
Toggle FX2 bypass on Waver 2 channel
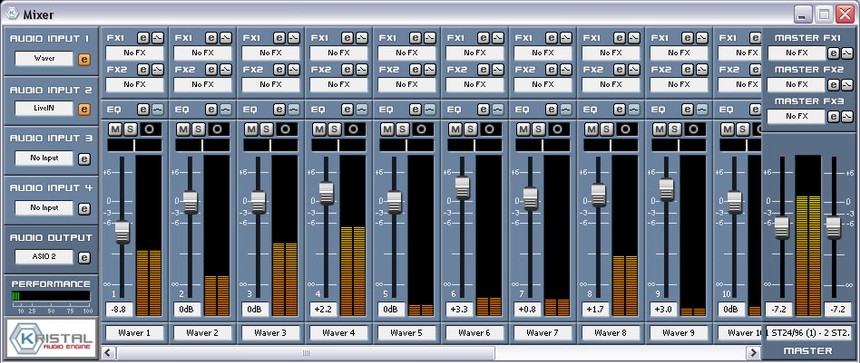point(226,70)
